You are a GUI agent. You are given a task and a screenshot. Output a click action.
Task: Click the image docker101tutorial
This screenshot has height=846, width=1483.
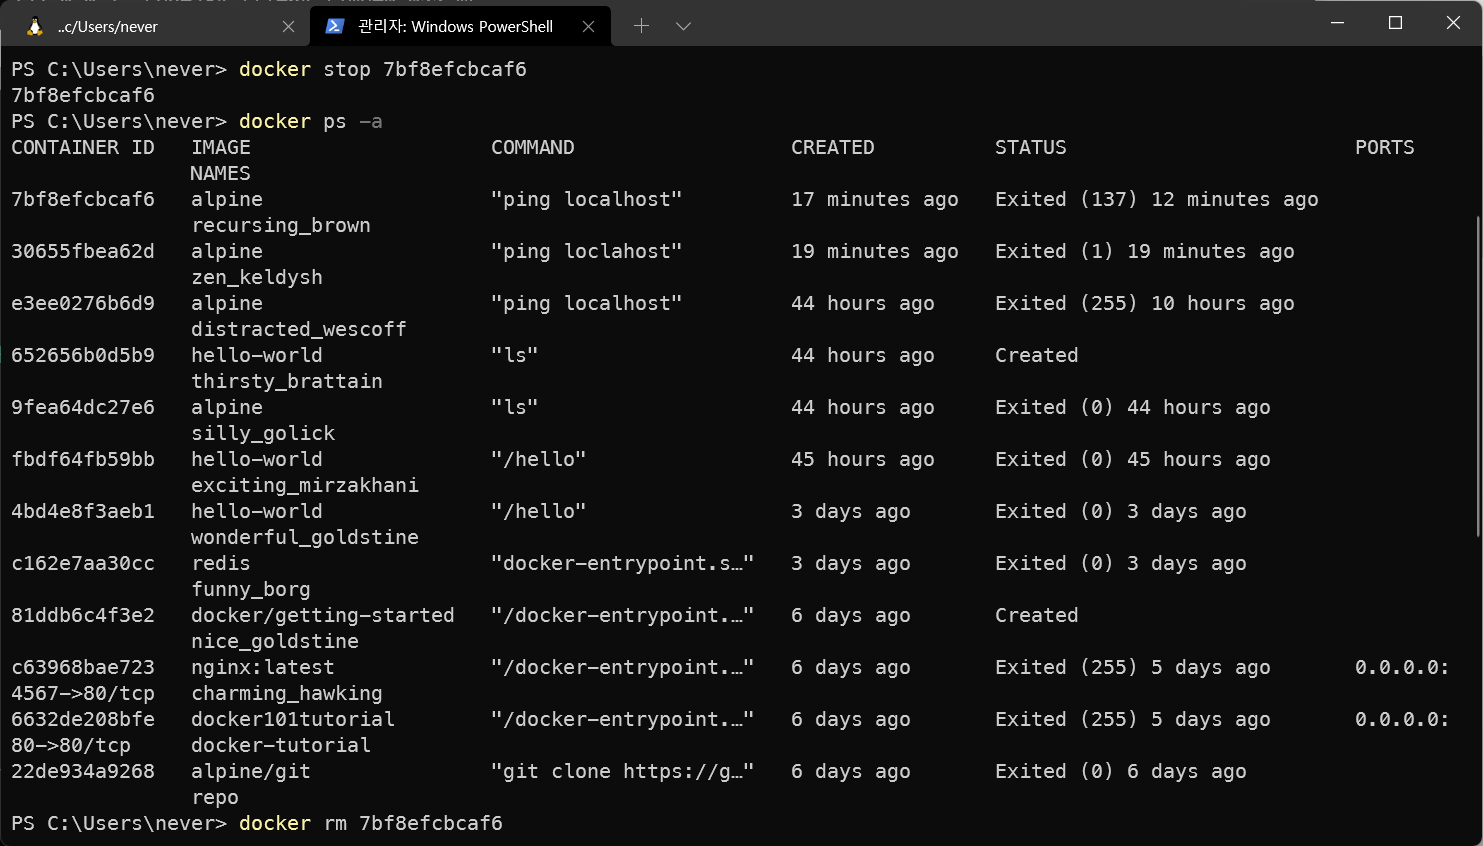(293, 719)
